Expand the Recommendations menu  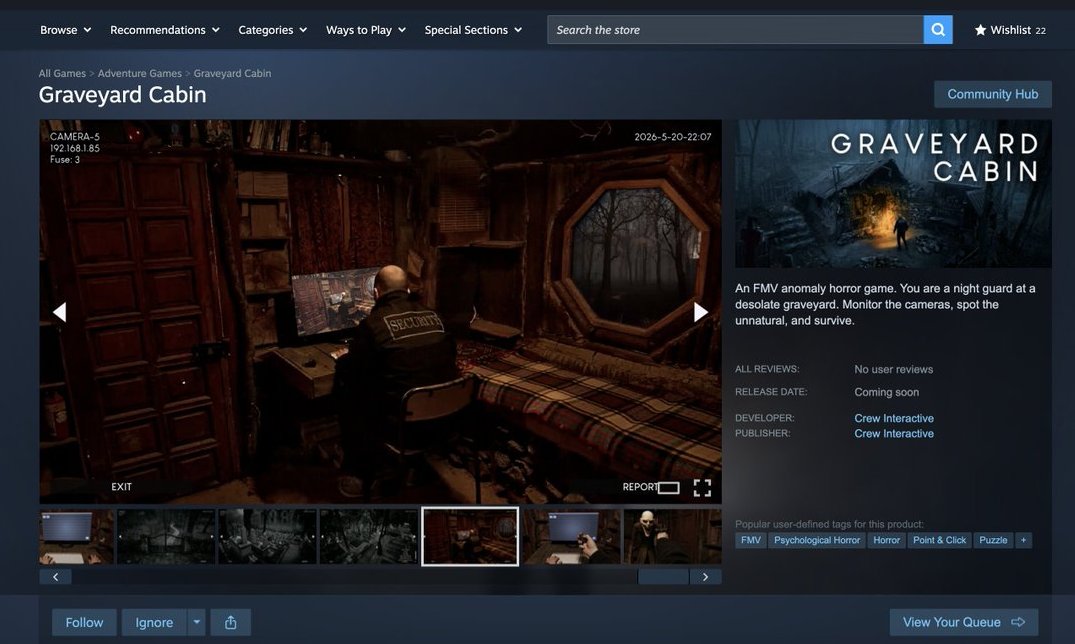(165, 29)
